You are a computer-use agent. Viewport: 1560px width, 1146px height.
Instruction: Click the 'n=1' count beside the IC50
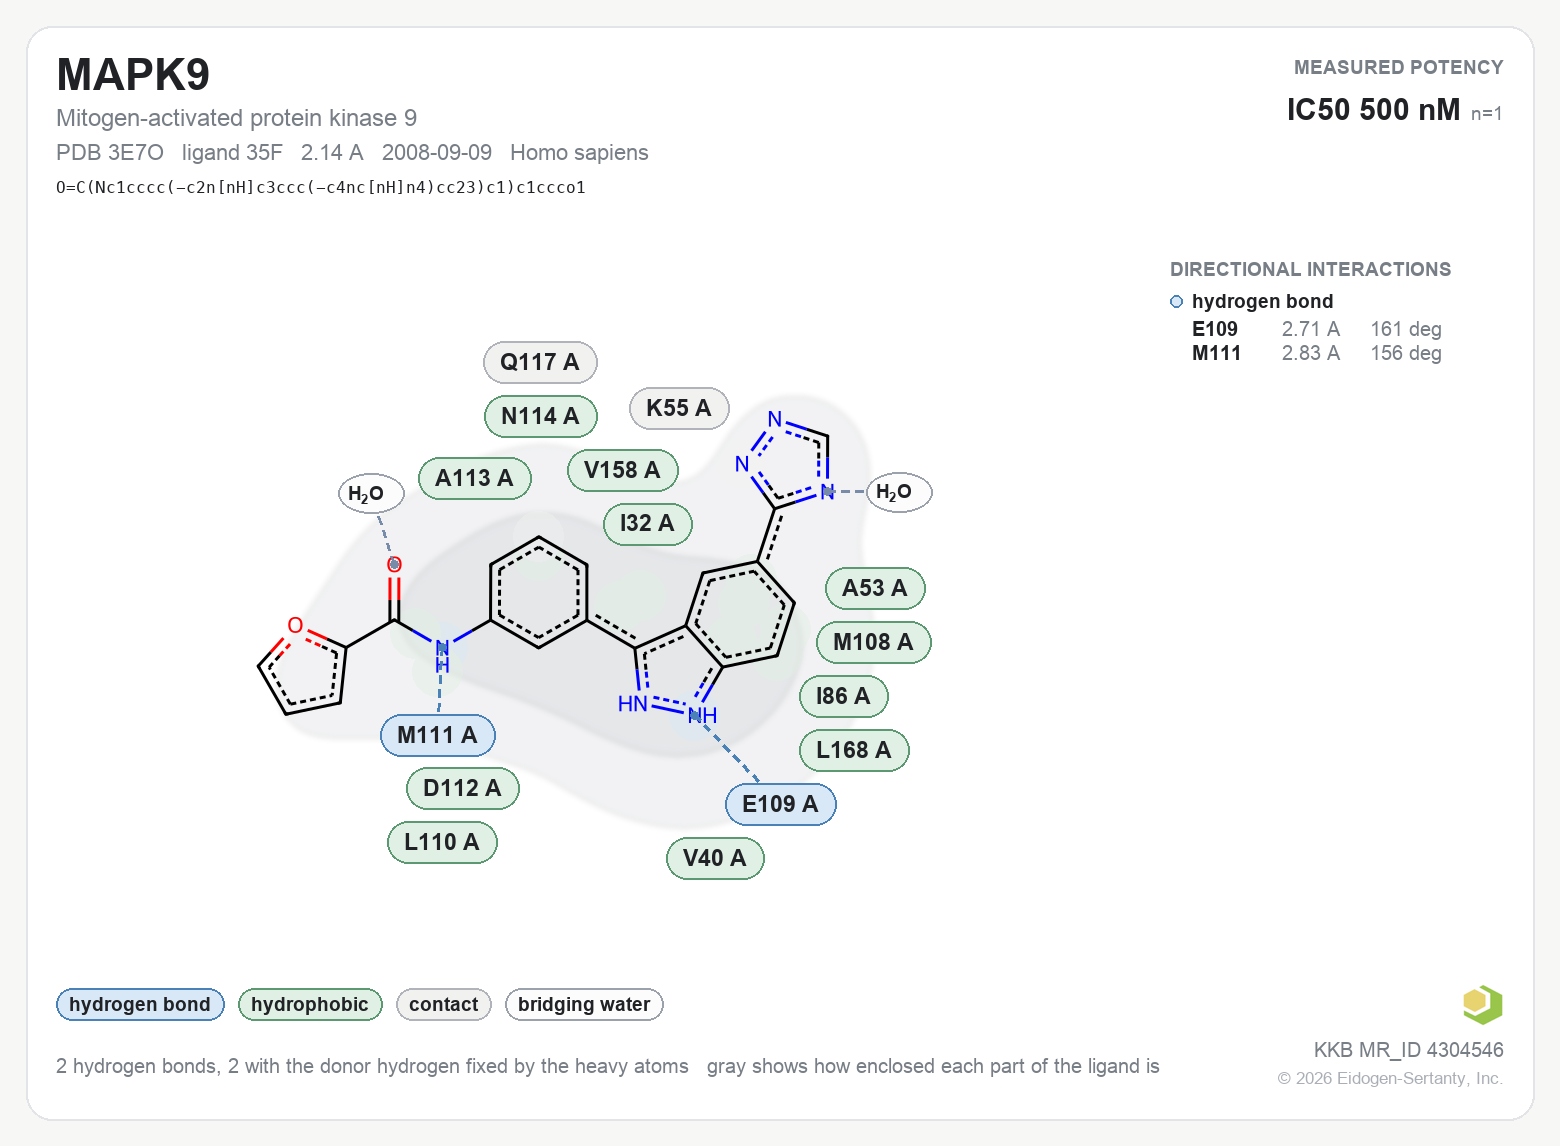coord(1487,113)
